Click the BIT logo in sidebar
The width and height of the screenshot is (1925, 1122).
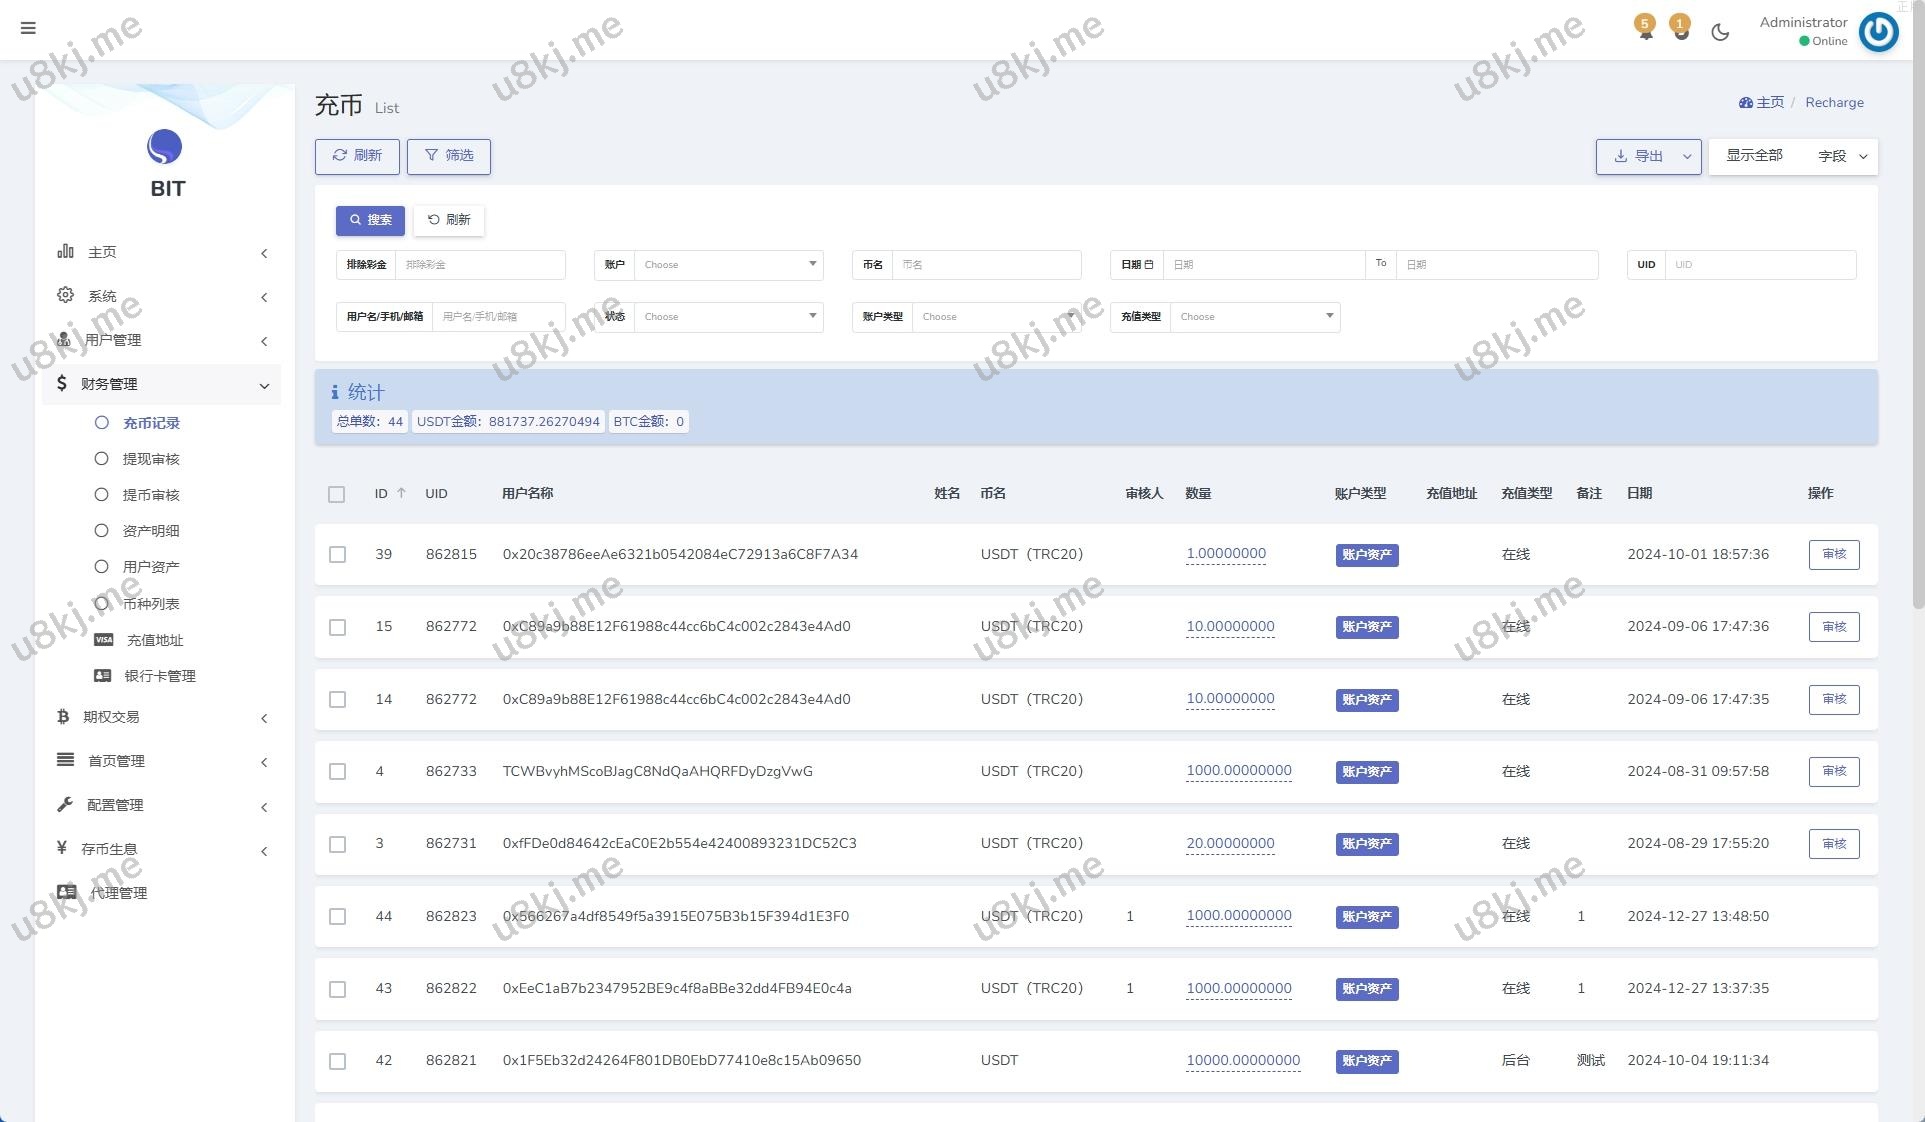click(165, 148)
